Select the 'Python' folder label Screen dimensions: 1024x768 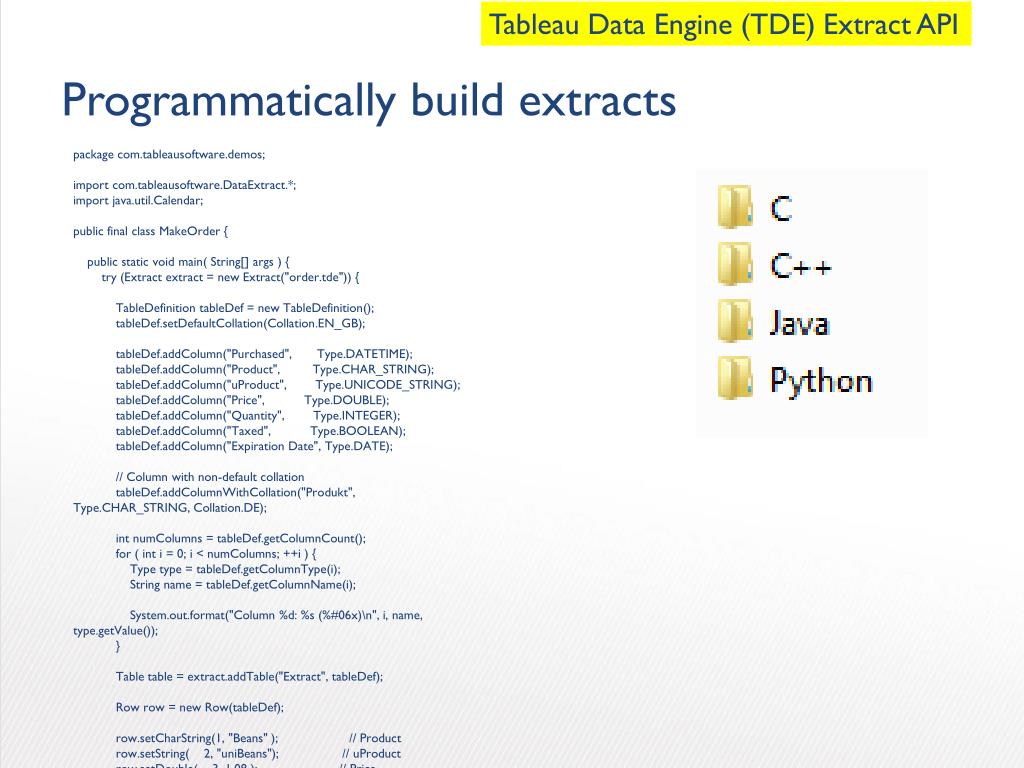click(x=822, y=381)
